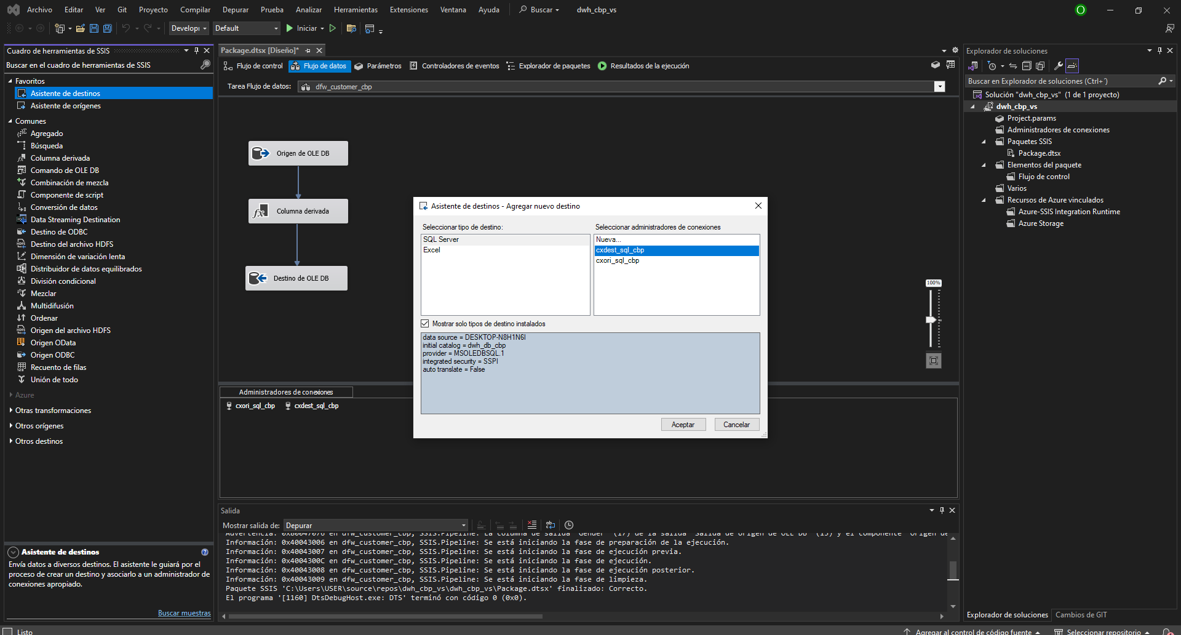Switch to the Parámetros tab

coord(378,66)
